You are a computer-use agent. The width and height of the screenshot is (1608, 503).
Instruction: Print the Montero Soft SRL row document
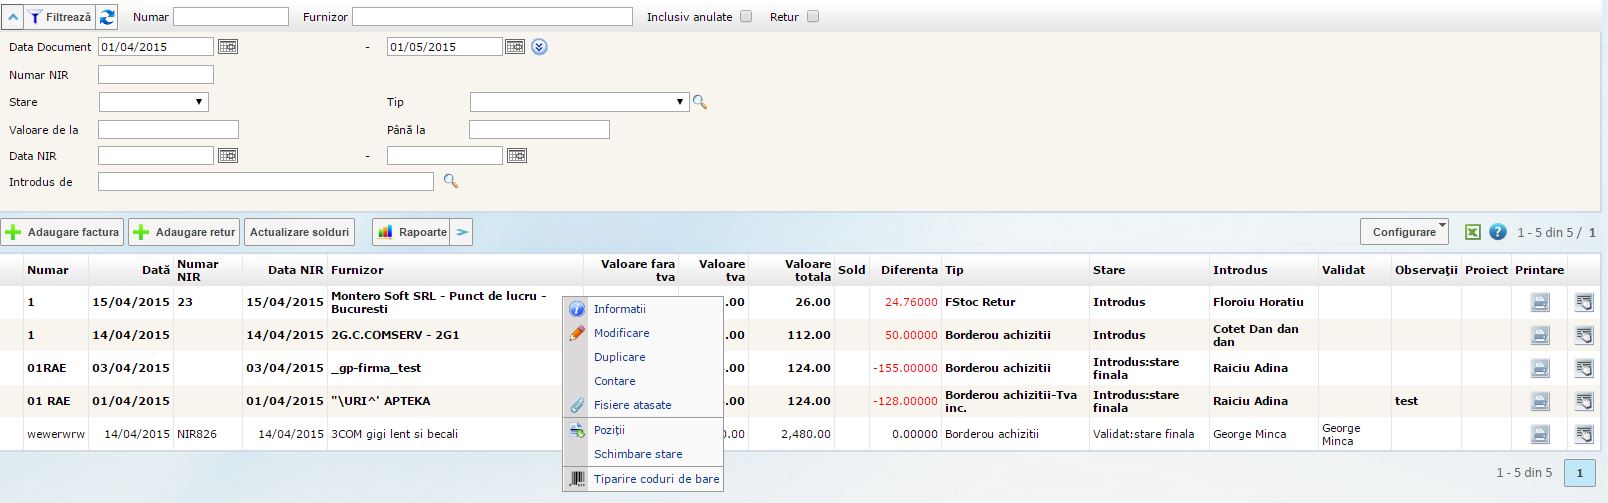[1540, 302]
